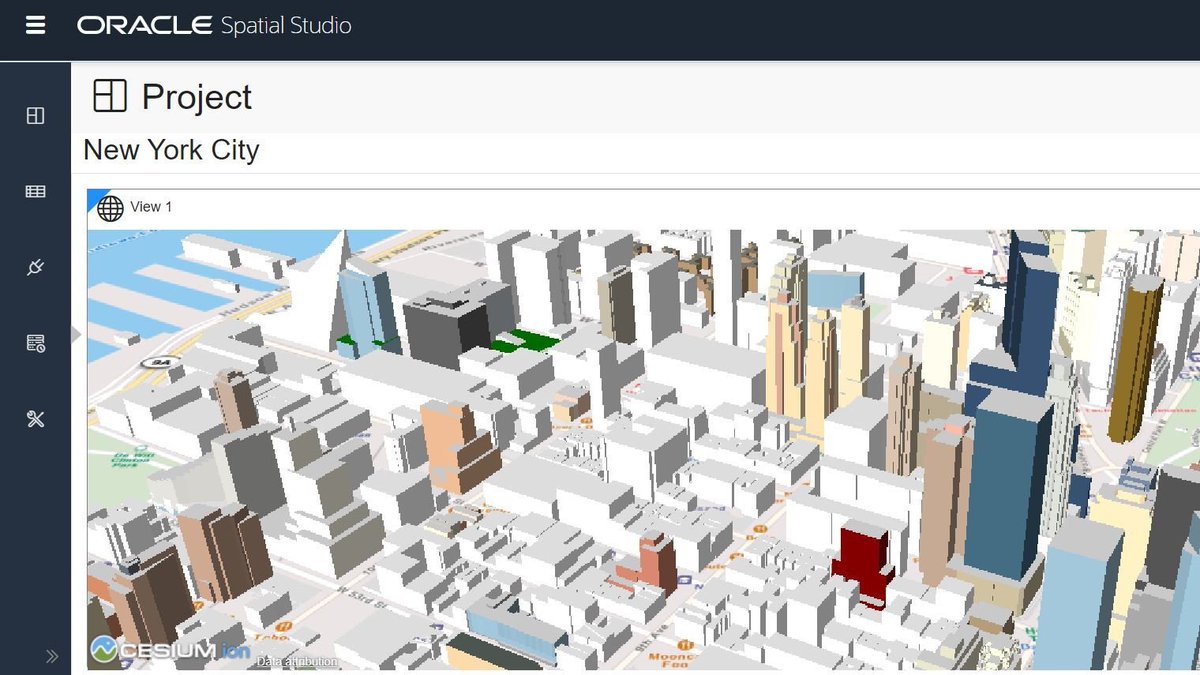Viewport: 1200px width, 675px height.
Task: Open the hamburger navigation menu
Action: pyautogui.click(x=35, y=25)
